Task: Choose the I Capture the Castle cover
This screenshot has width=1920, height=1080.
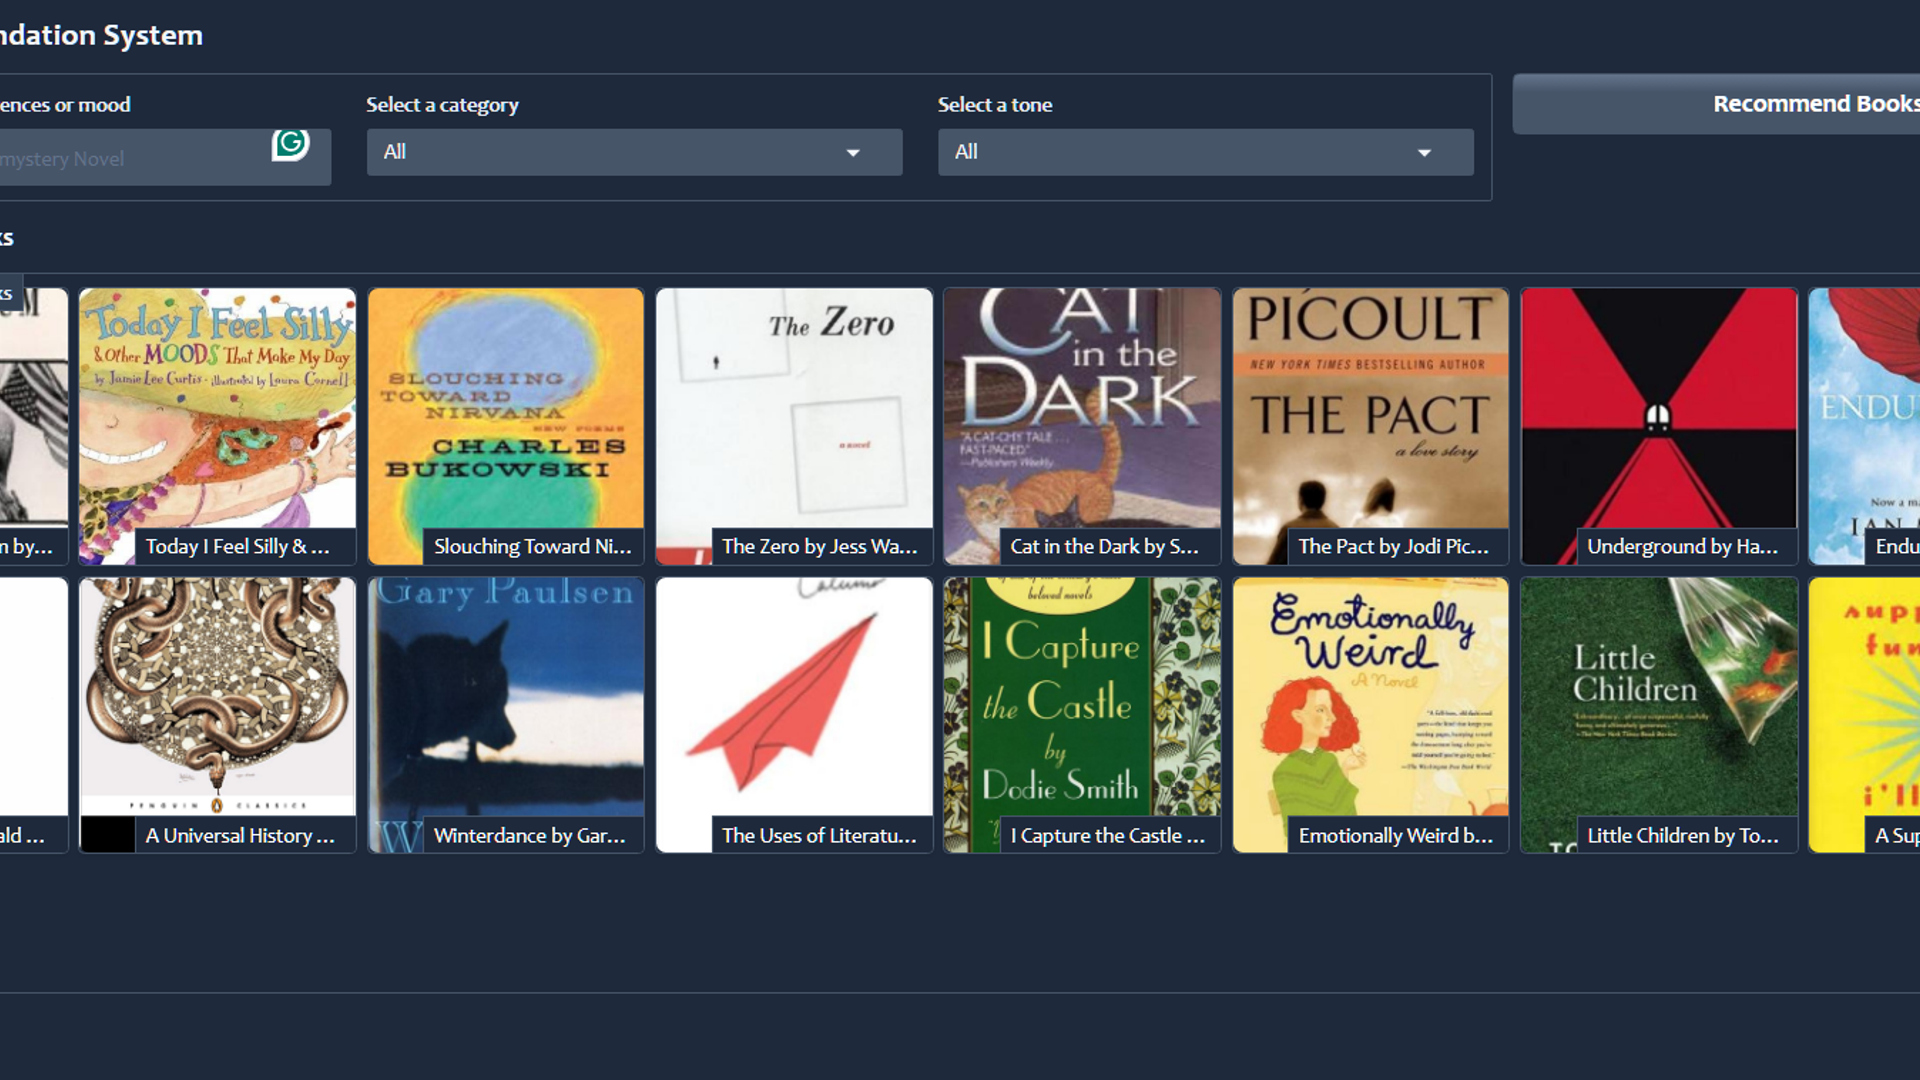Action: (1082, 715)
